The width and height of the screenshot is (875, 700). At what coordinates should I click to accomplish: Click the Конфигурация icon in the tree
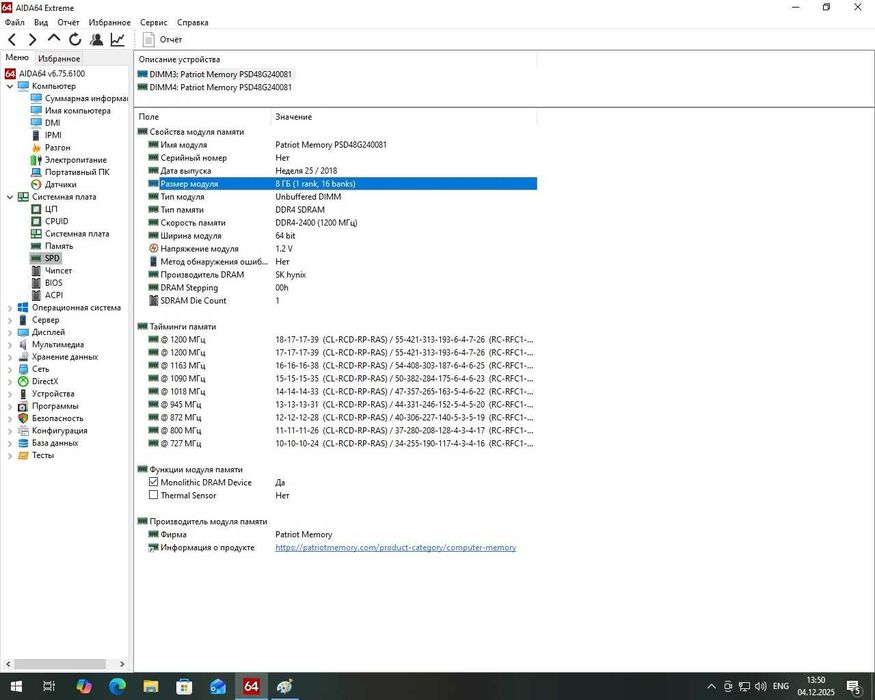coord(23,431)
